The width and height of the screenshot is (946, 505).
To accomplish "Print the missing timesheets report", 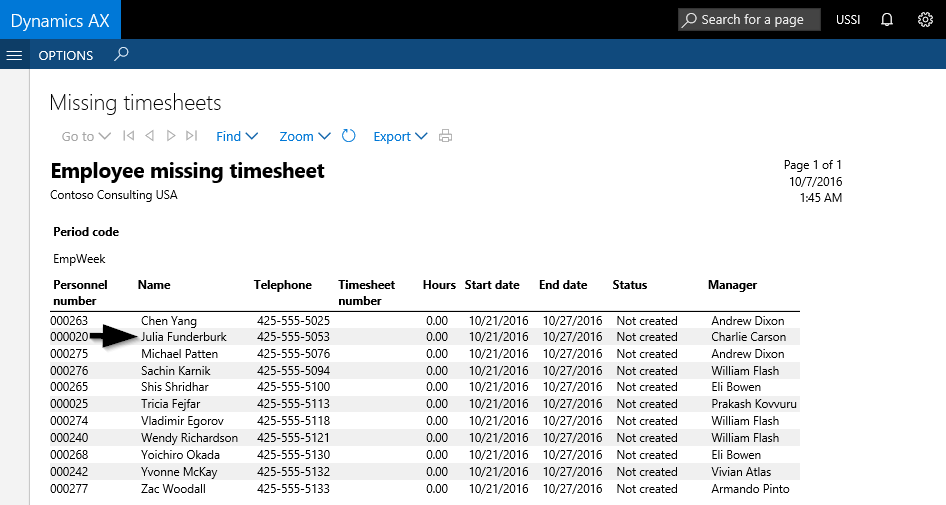I will [446, 136].
